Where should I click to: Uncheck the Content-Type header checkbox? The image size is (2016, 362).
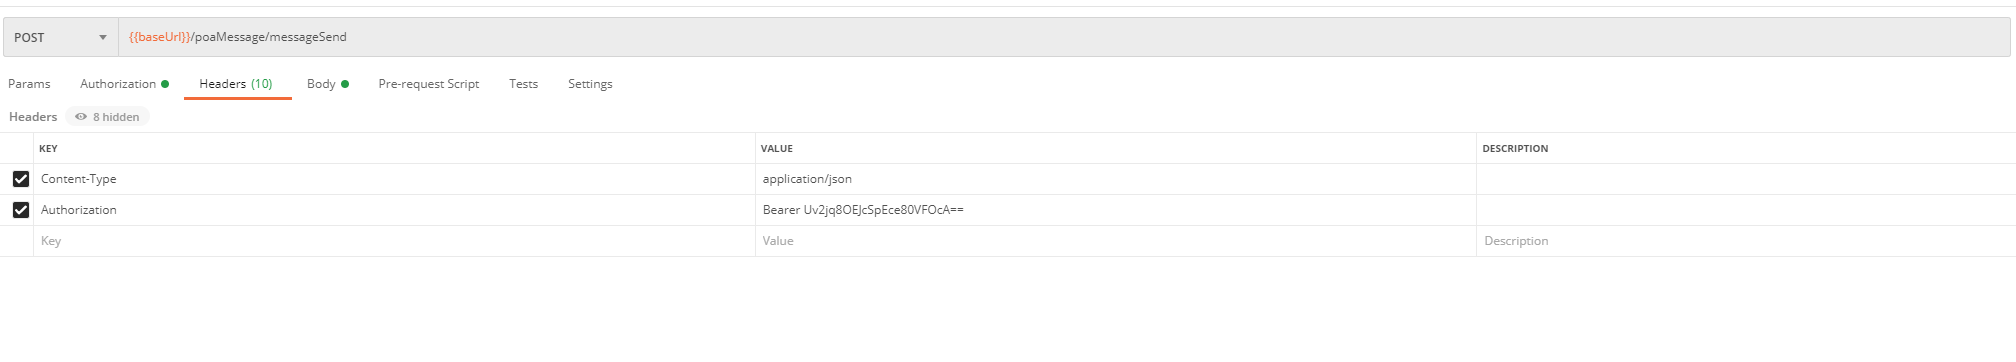click(21, 179)
